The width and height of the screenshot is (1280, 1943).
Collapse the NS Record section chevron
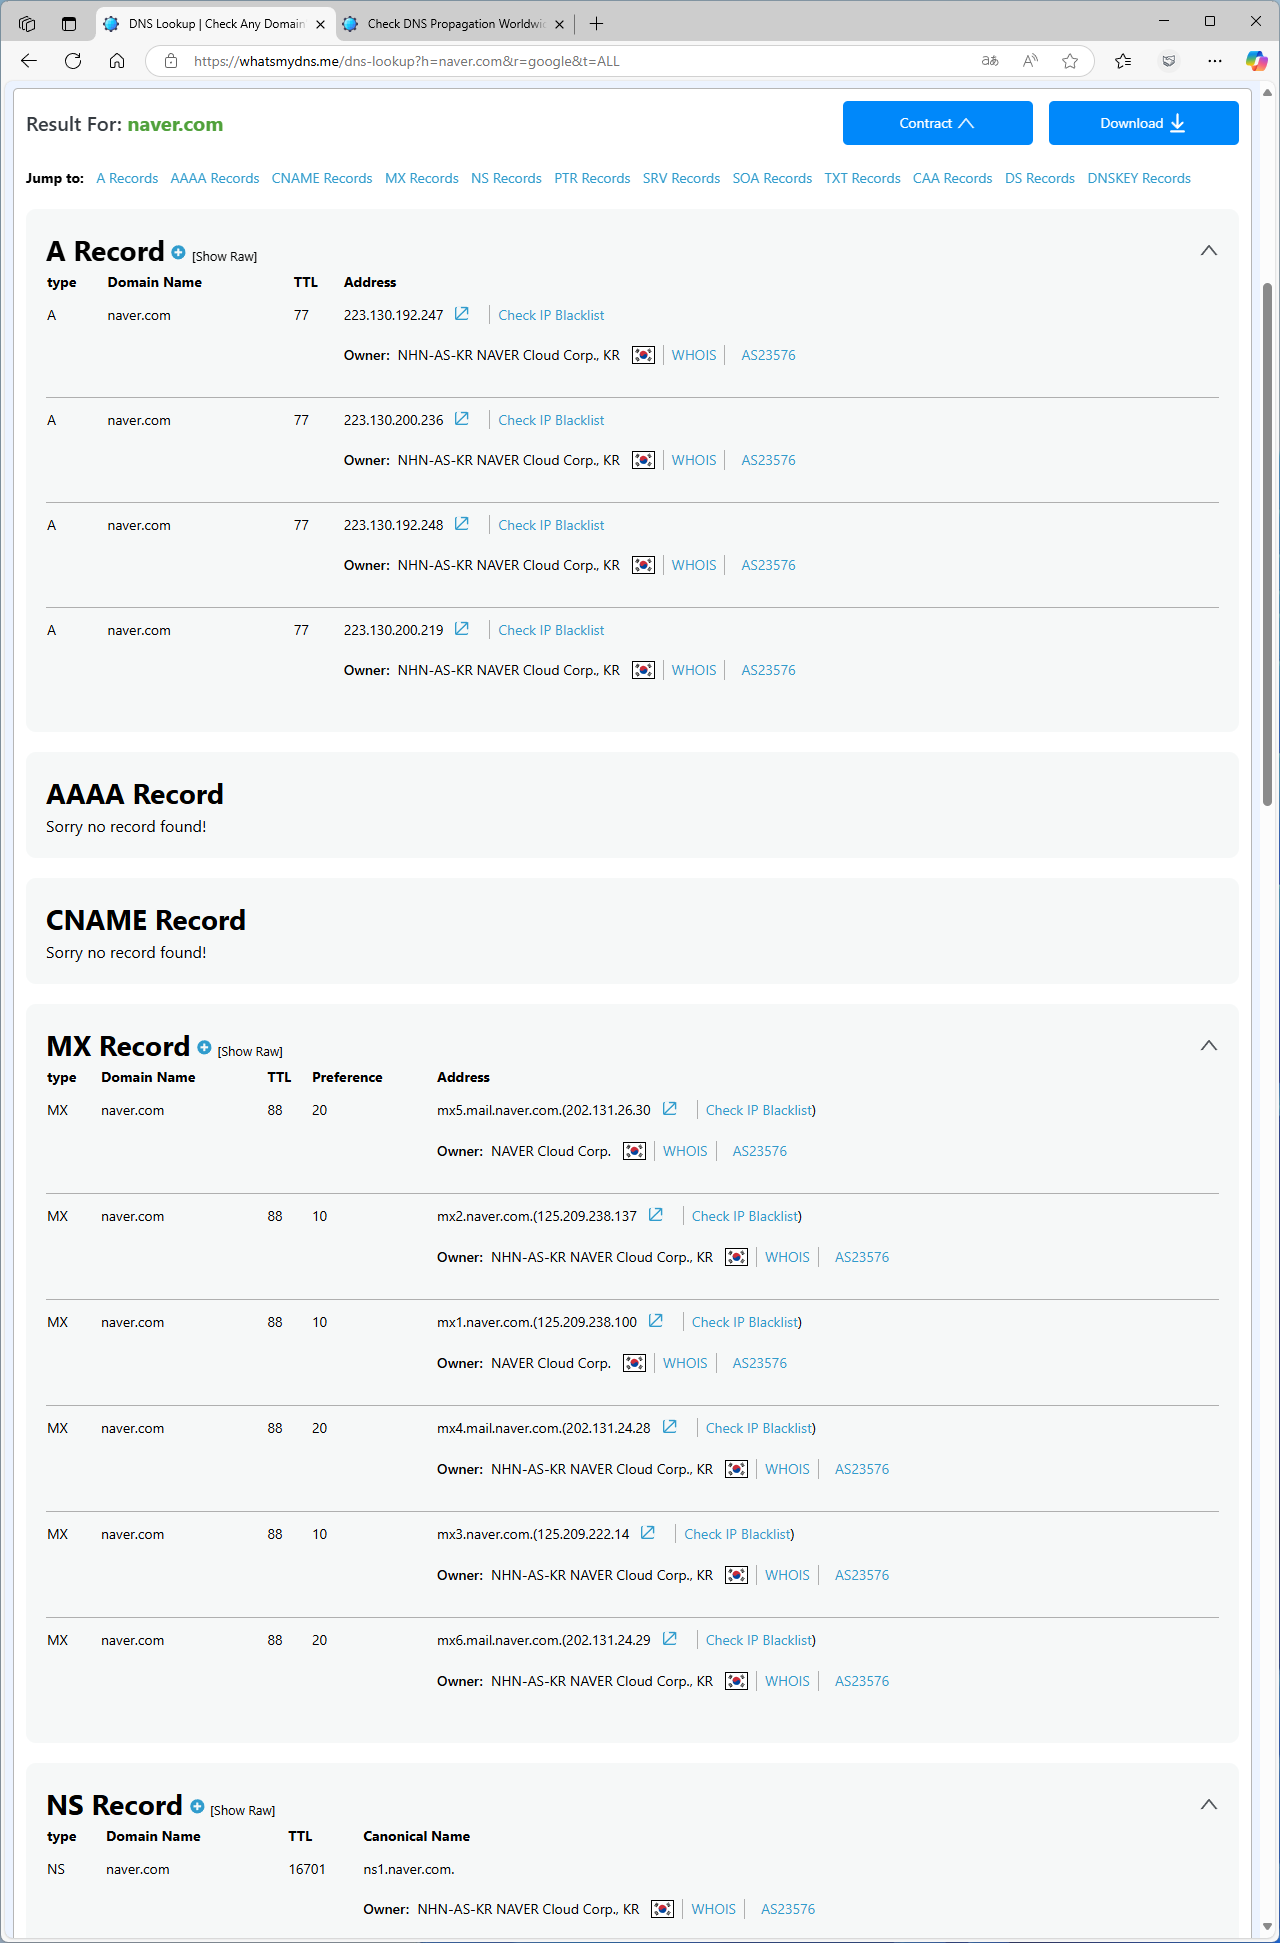[1208, 1805]
